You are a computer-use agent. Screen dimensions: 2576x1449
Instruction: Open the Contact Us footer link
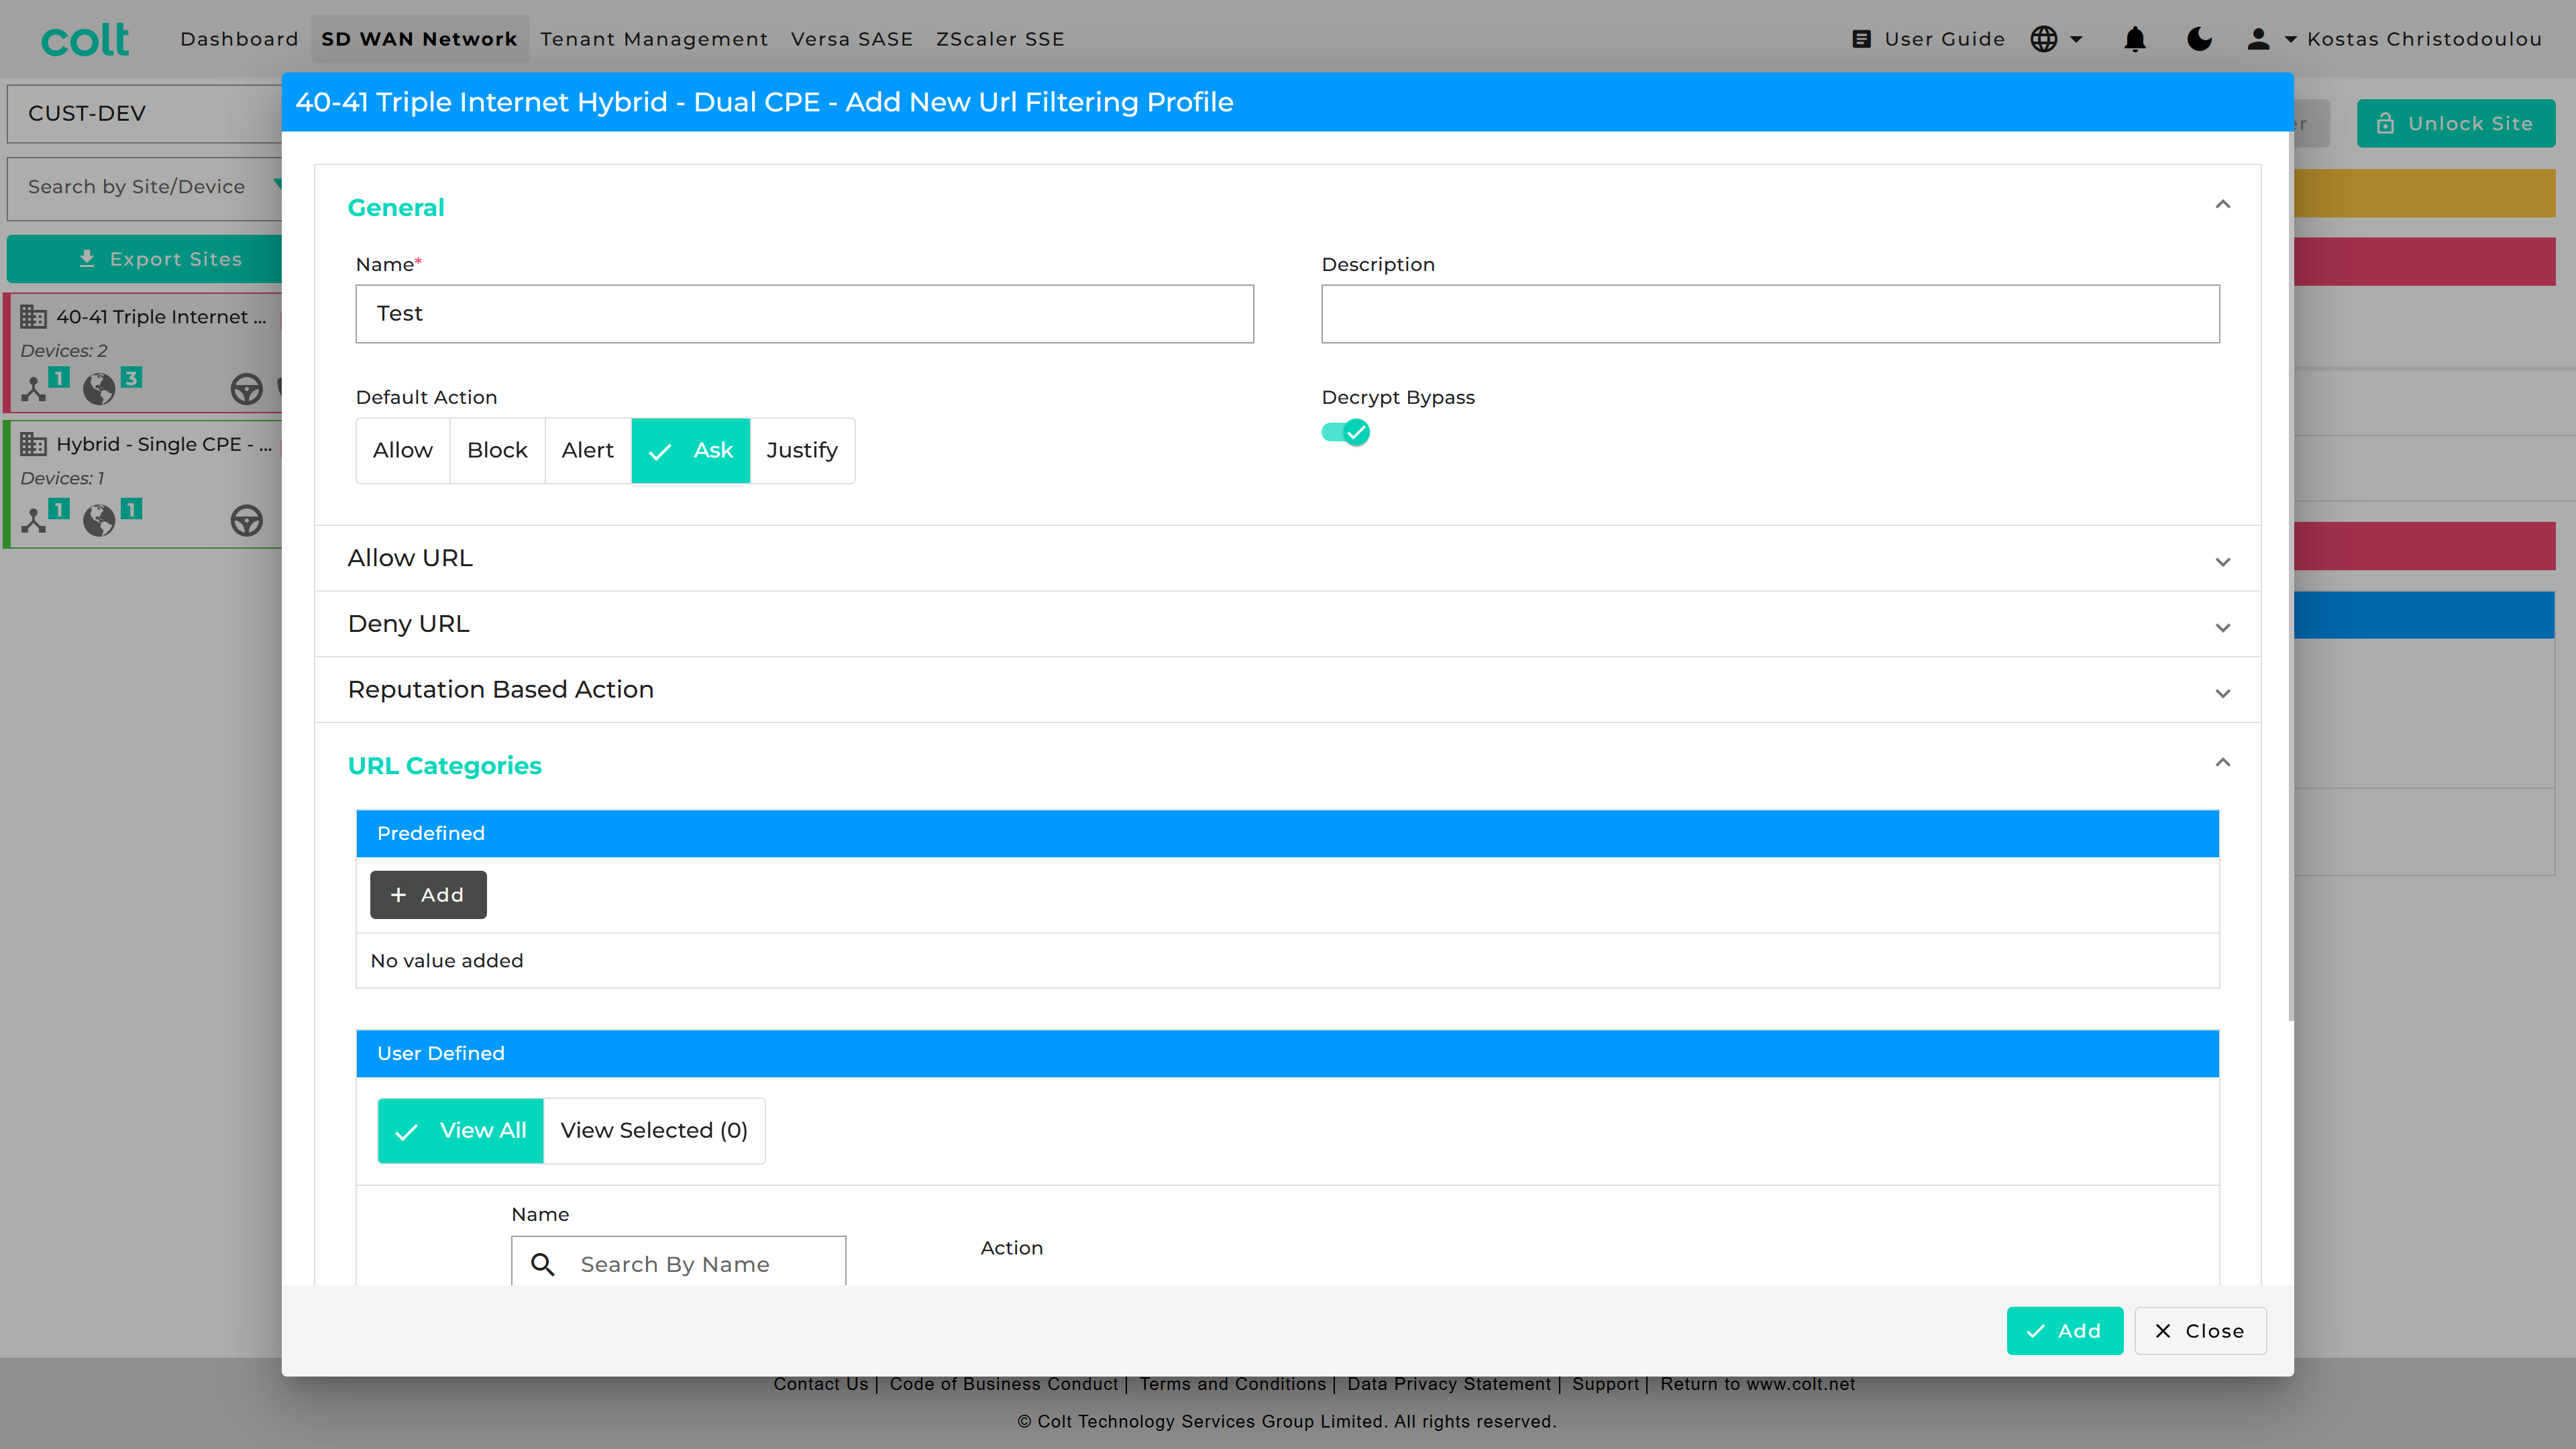coord(820,1384)
